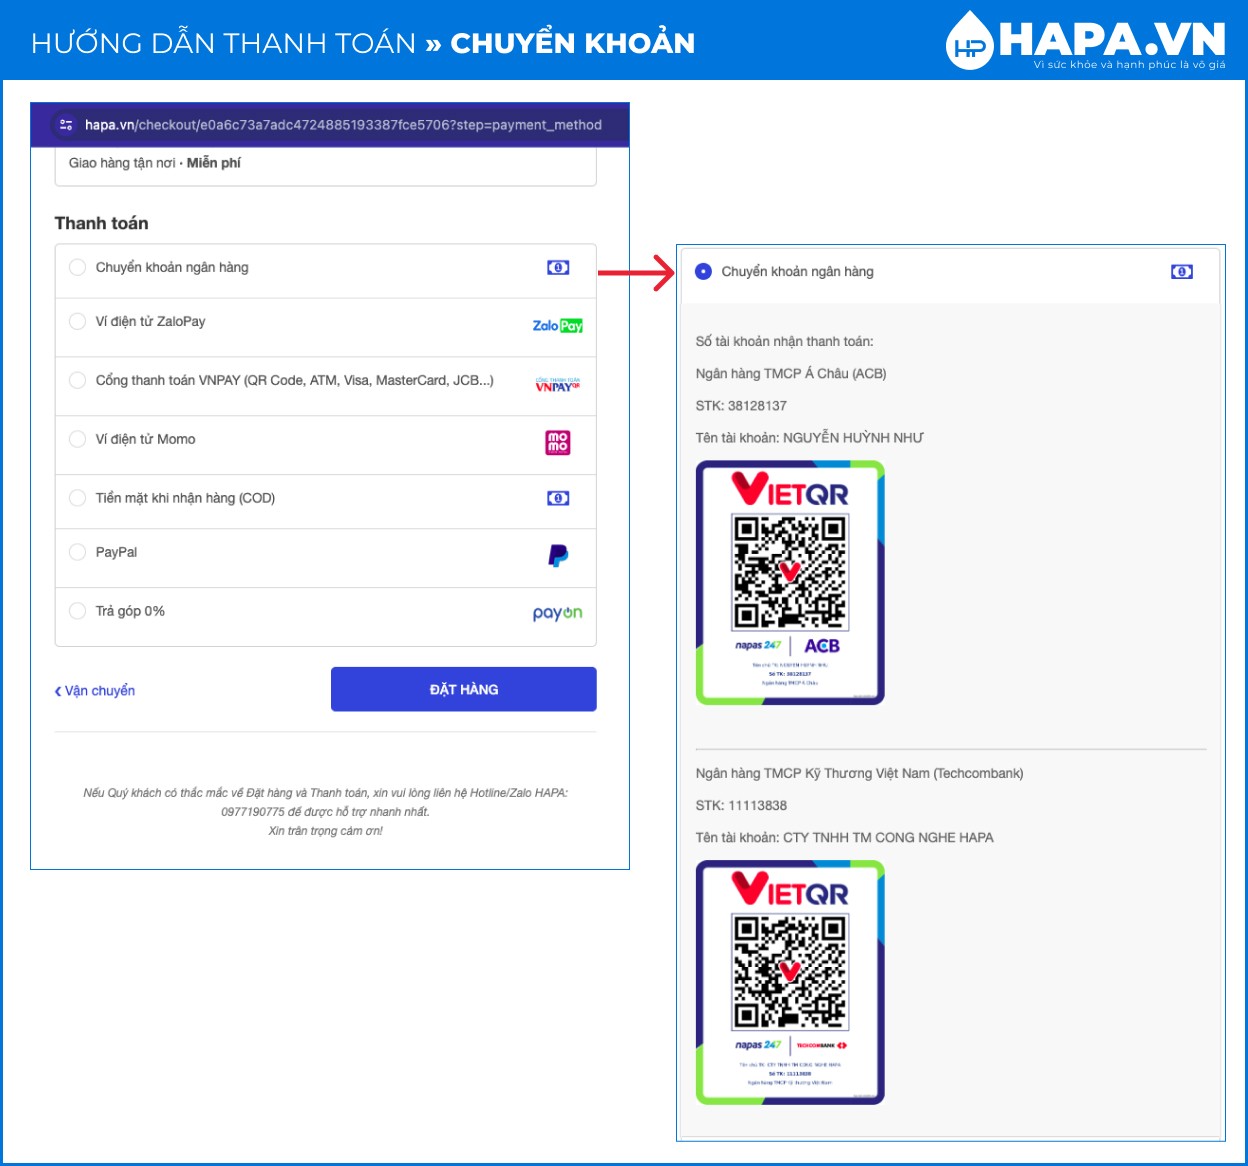Click the ACB VietQR code image
Screen dimensions: 1248x1166
click(x=790, y=583)
